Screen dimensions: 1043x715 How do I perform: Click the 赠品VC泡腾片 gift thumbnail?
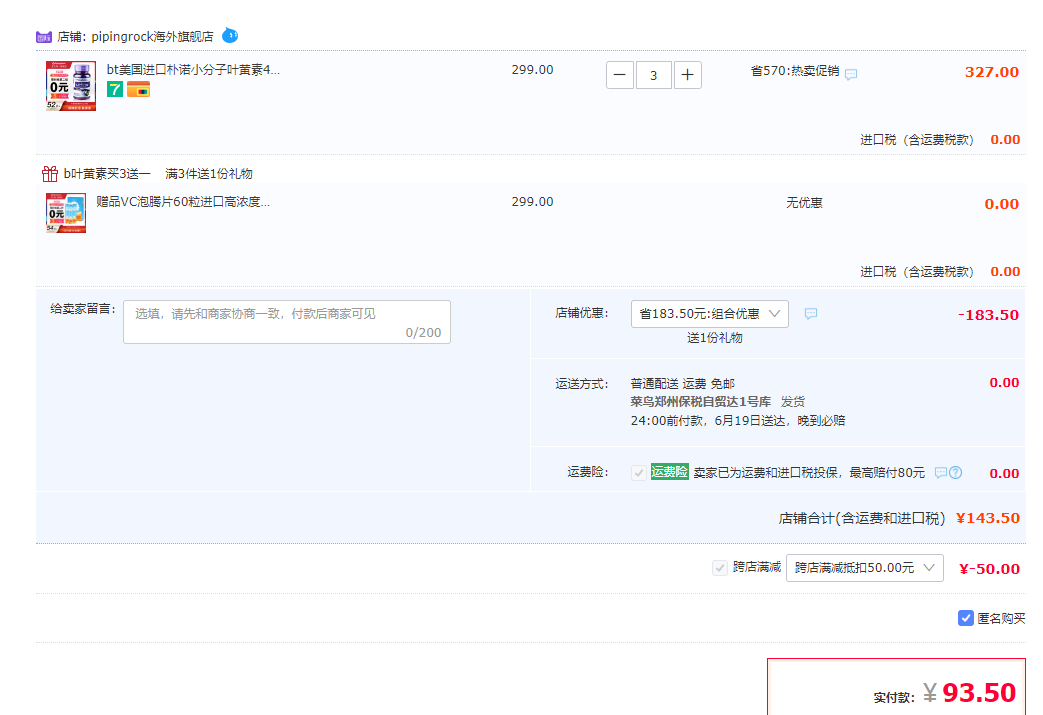[66, 213]
